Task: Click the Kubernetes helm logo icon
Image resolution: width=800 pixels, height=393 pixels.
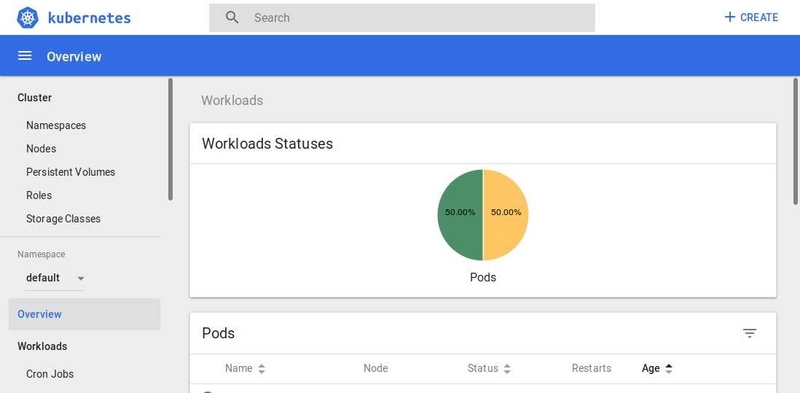Action: tap(28, 18)
